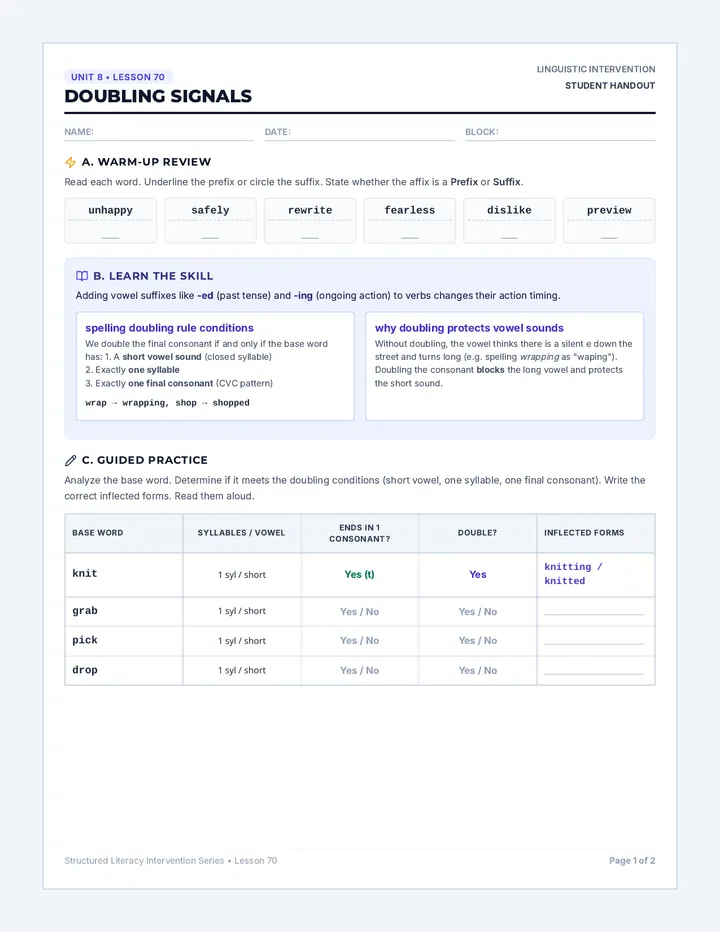
Task: Click the pencil Guided Practice icon
Action: 70,460
